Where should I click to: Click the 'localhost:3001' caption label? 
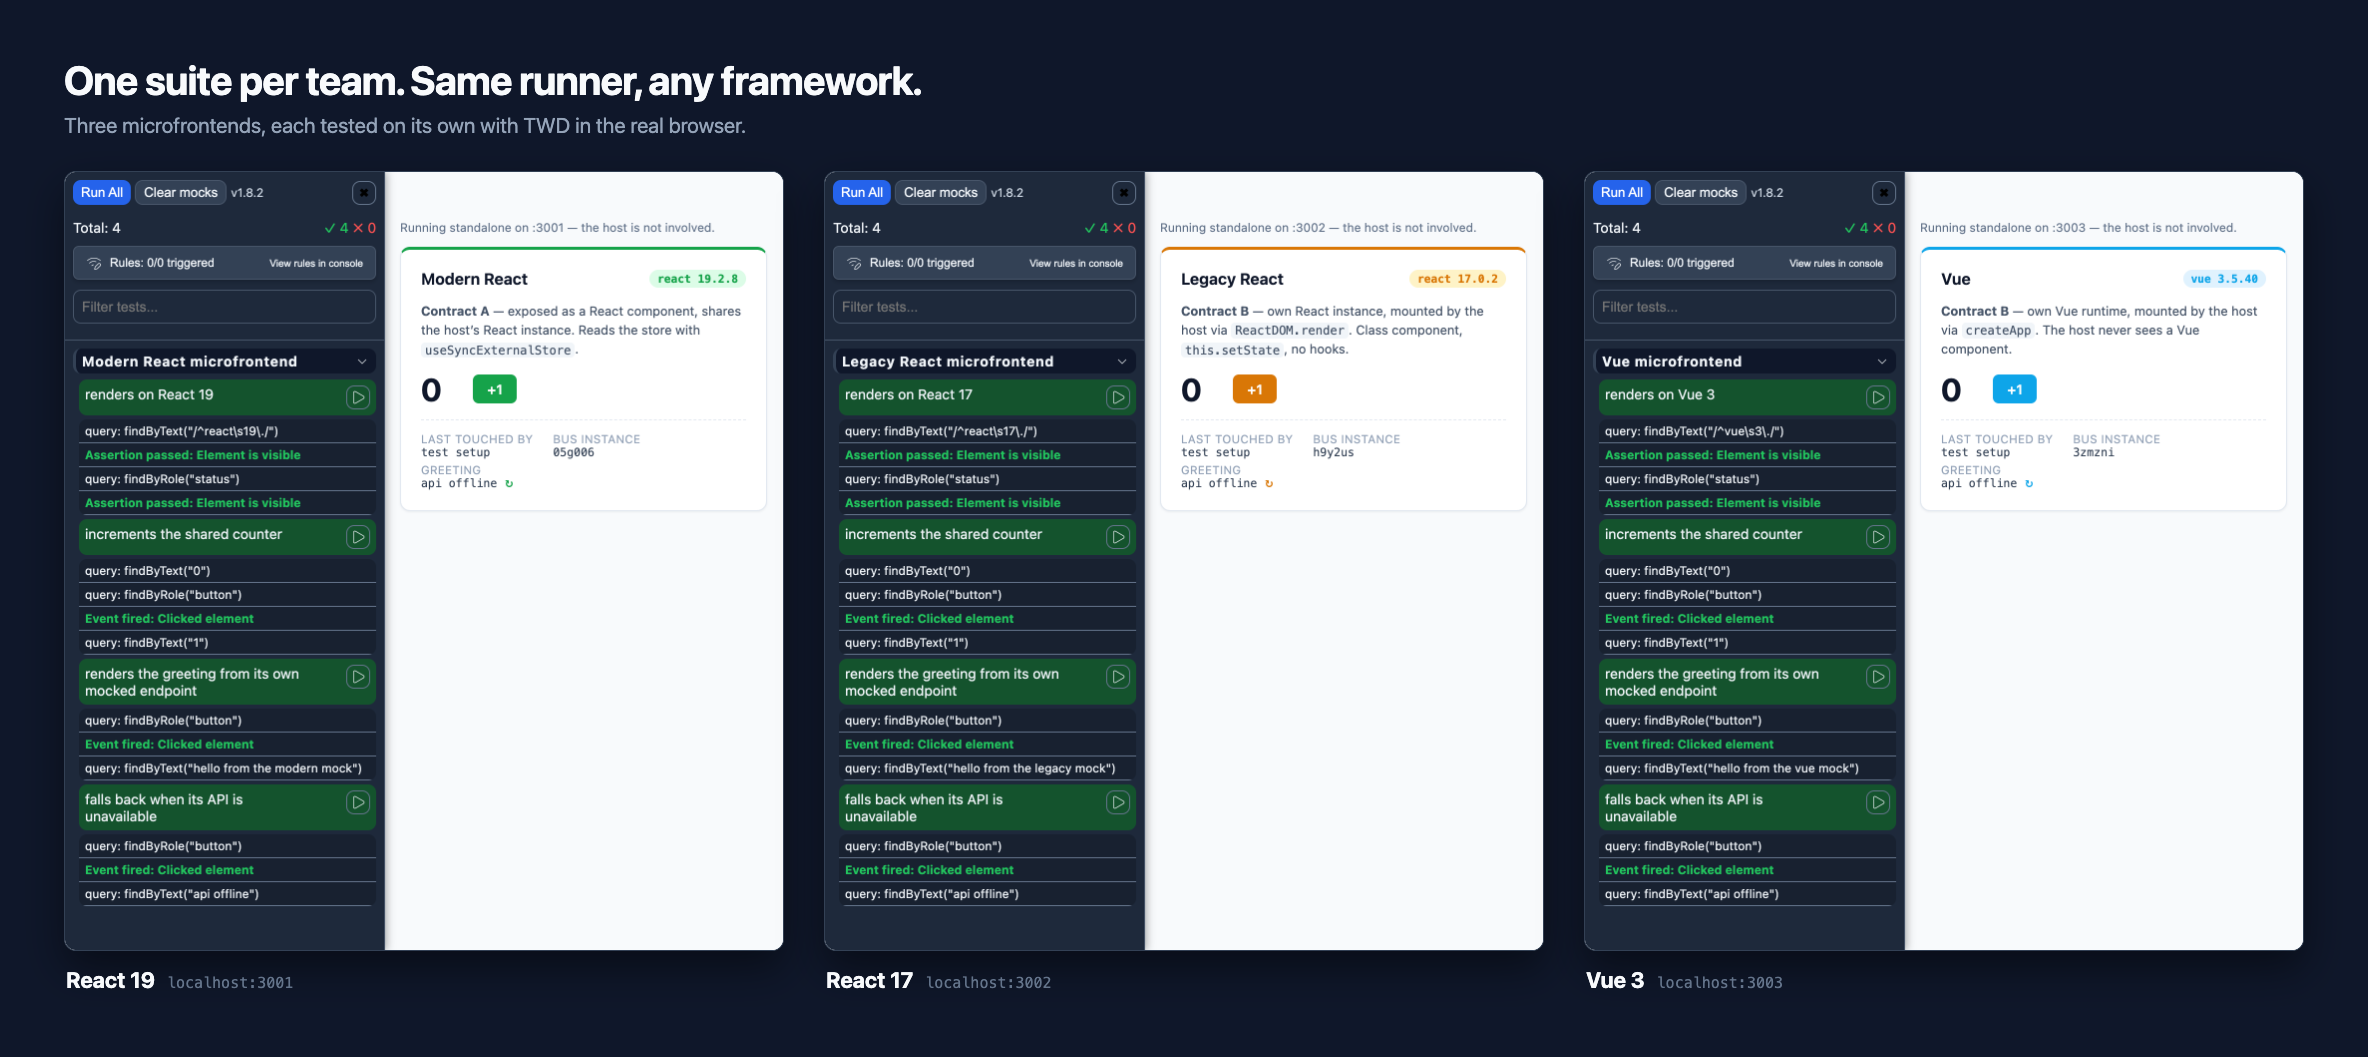pyautogui.click(x=231, y=983)
